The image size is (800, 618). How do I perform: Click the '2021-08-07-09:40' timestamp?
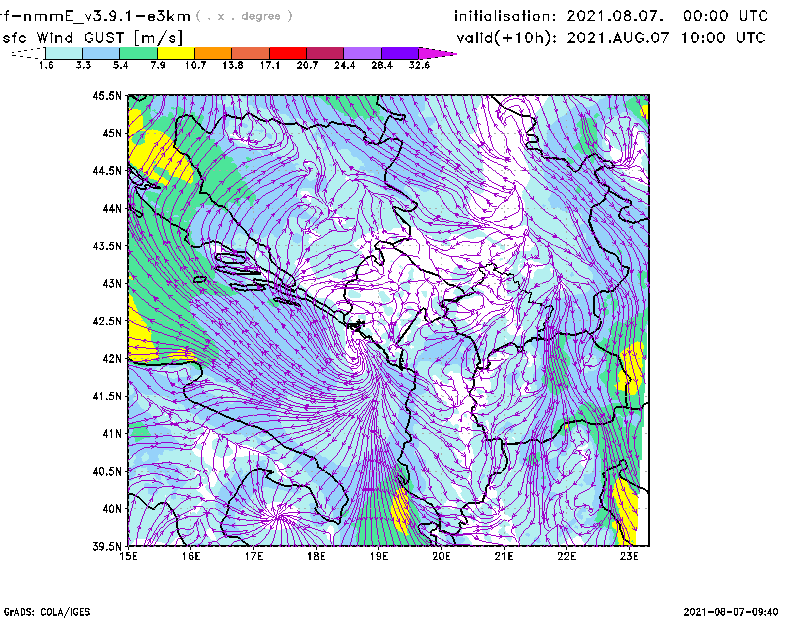tap(731, 612)
